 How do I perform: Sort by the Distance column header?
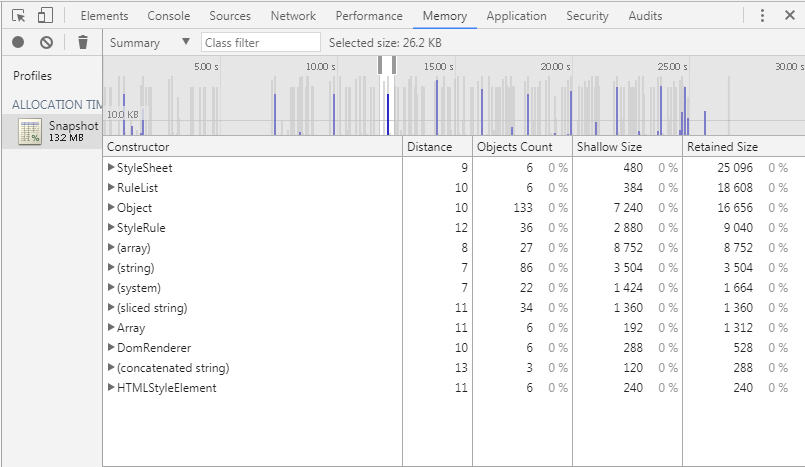(437, 147)
